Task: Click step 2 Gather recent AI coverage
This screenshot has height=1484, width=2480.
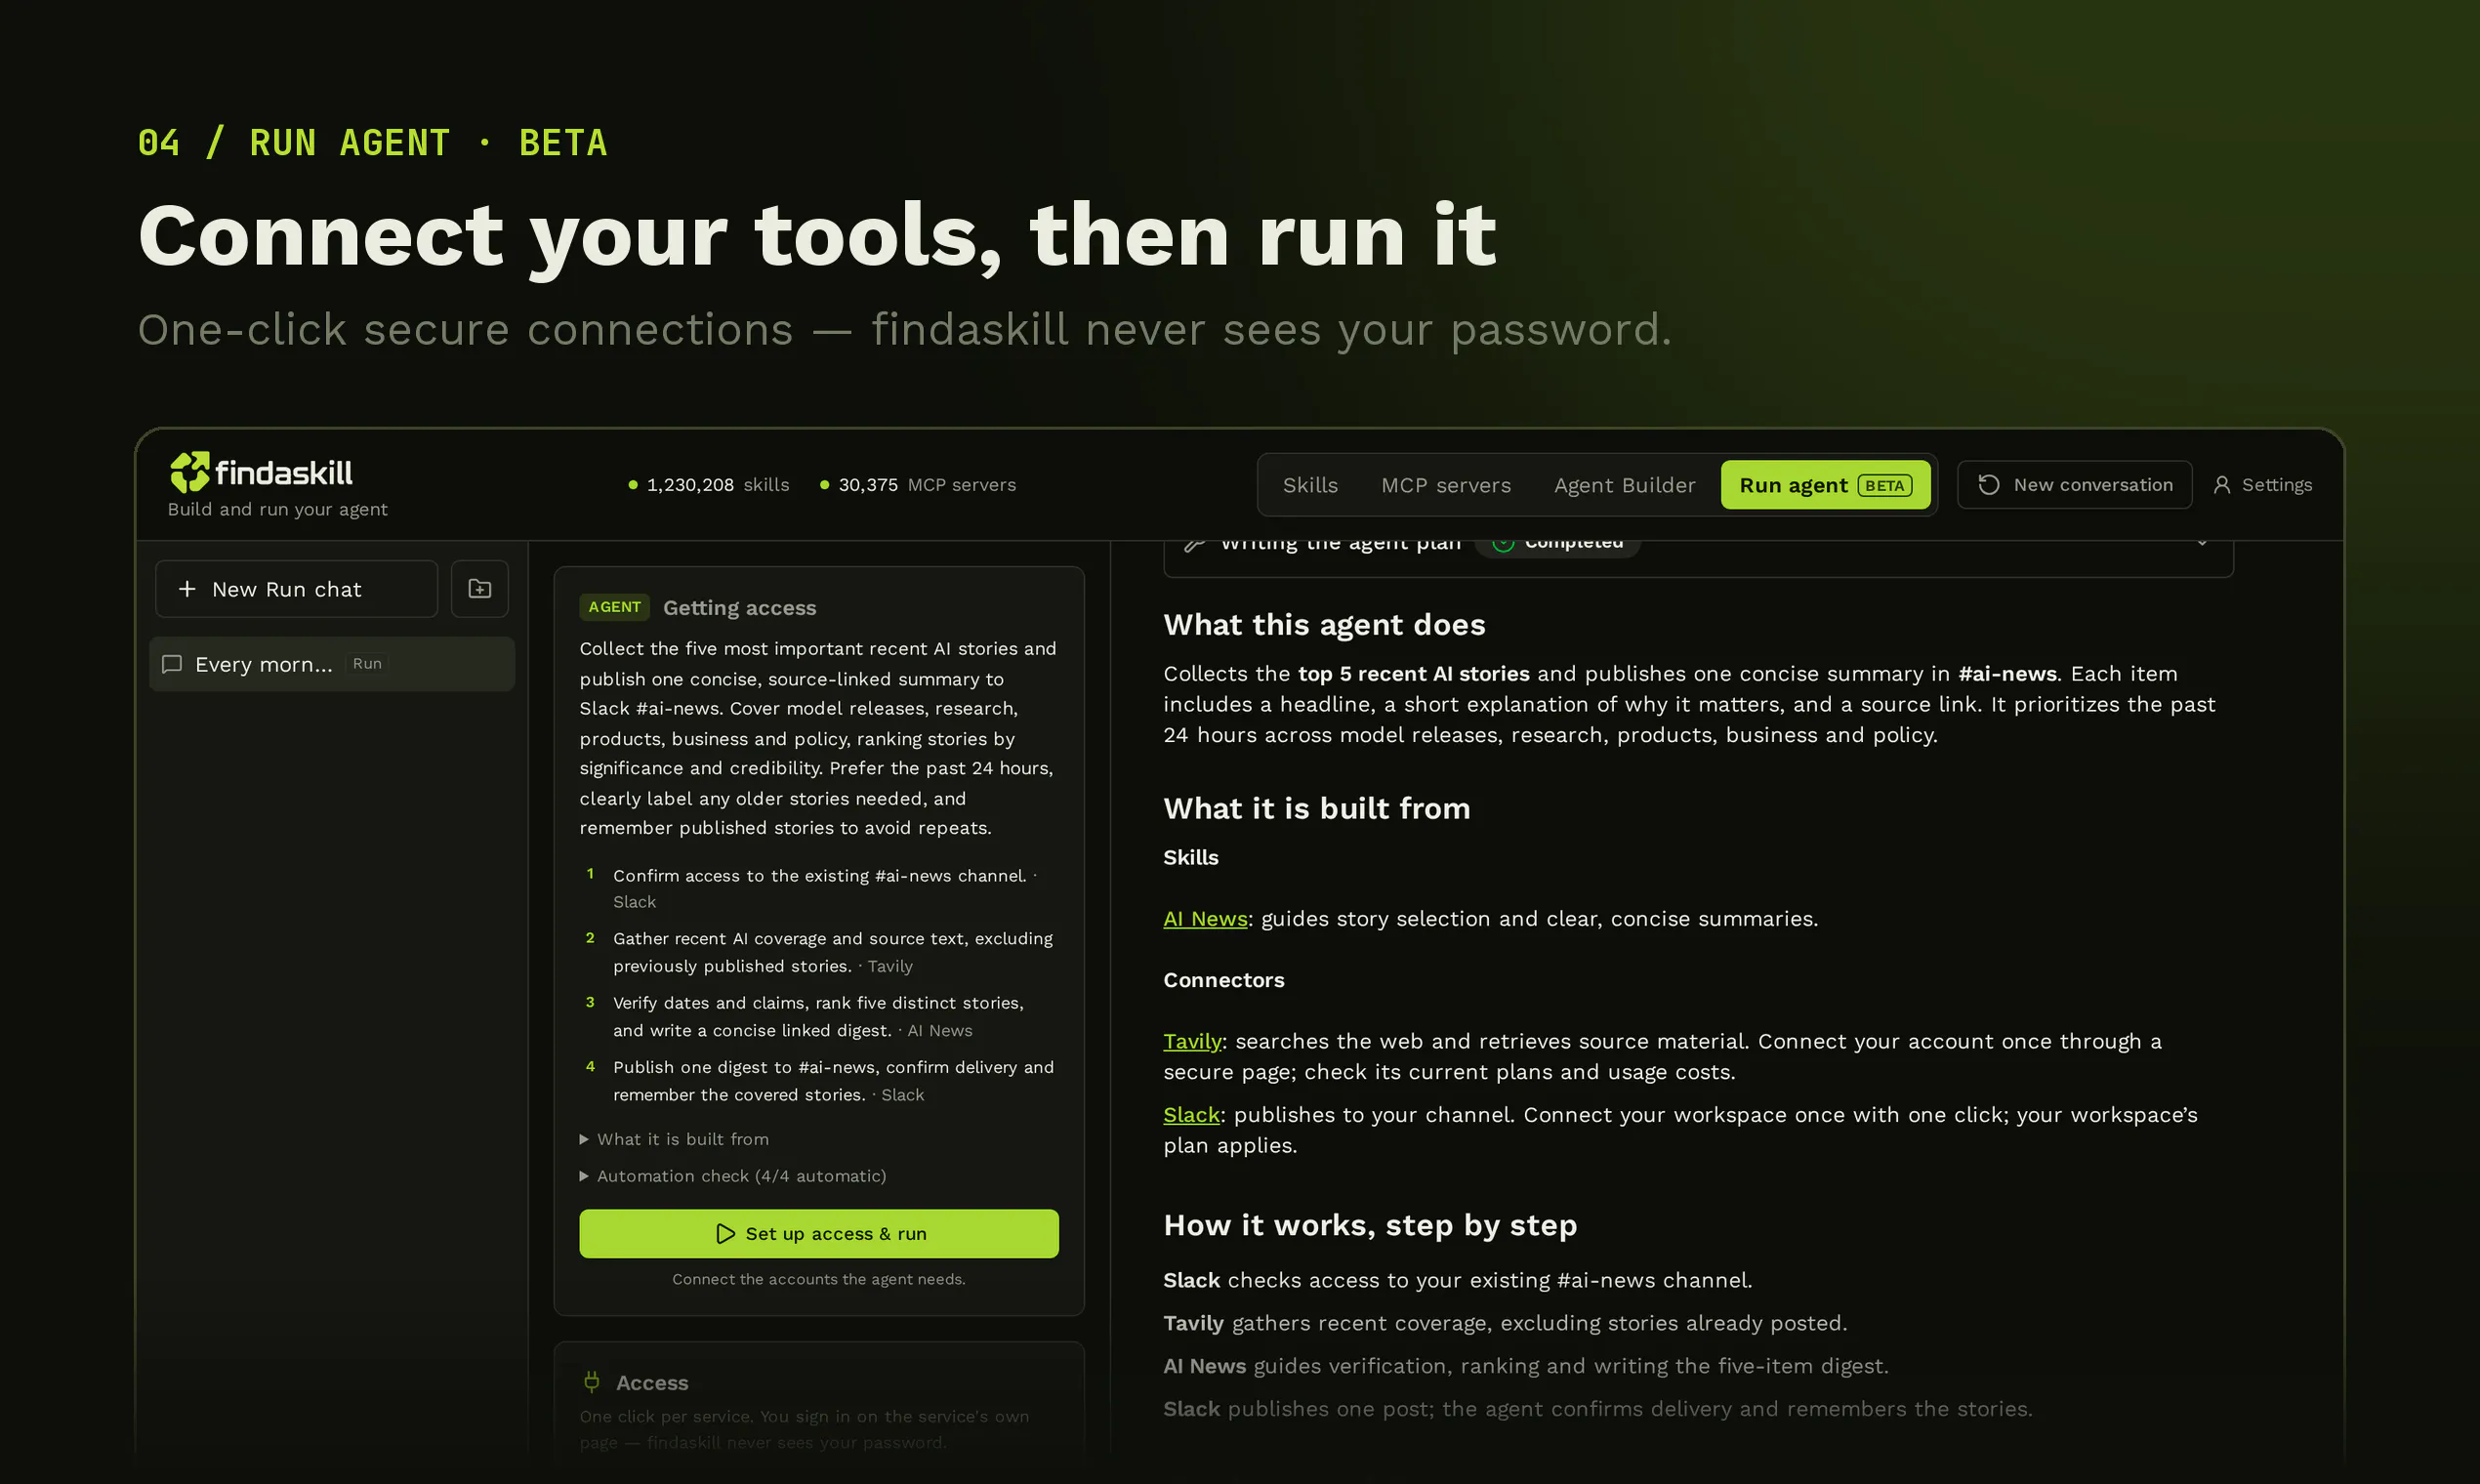Action: click(819, 952)
